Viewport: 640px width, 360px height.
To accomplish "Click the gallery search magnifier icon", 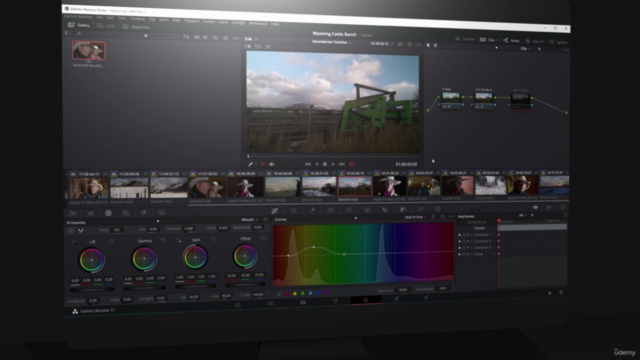I will (215, 38).
